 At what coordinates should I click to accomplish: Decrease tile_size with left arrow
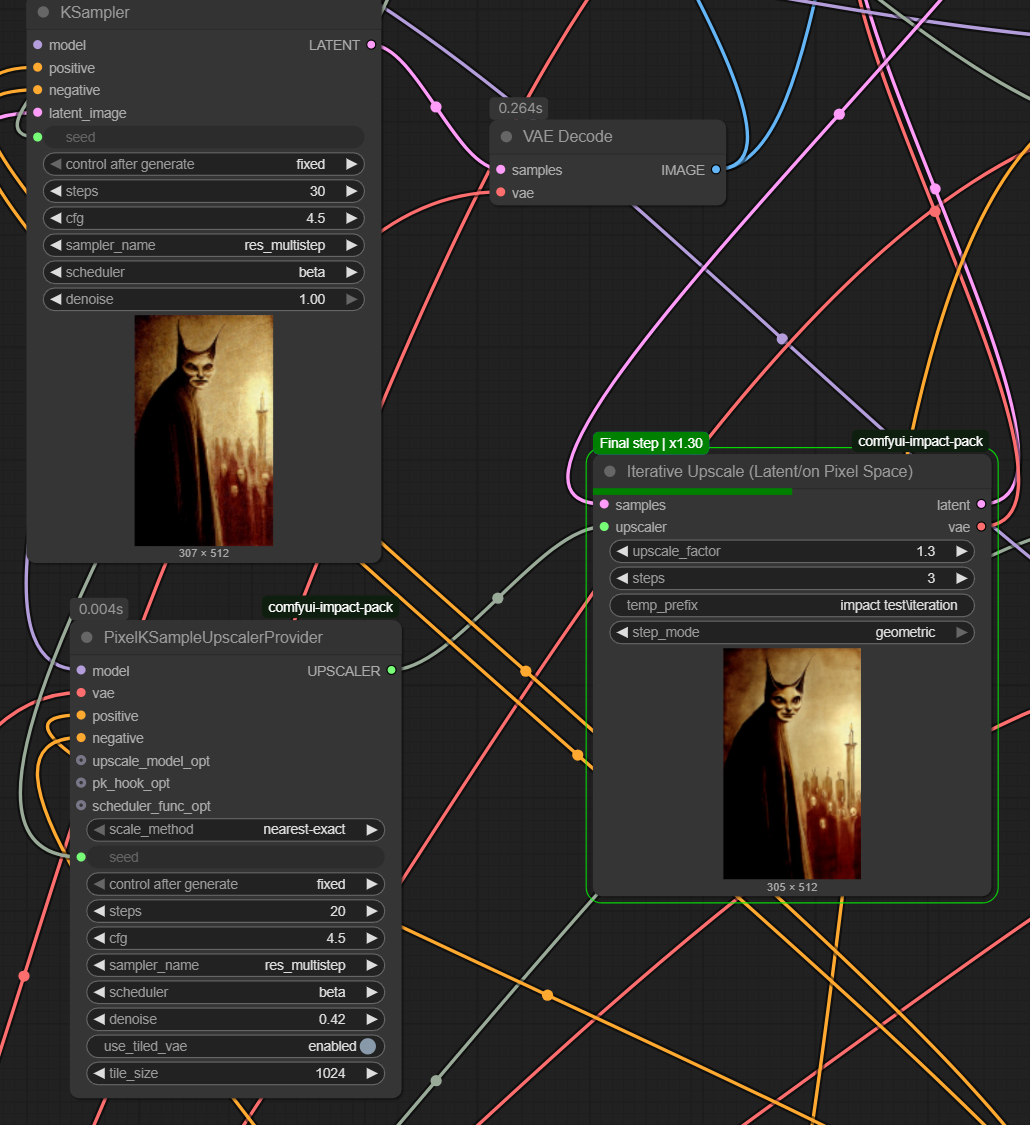pyautogui.click(x=99, y=1073)
